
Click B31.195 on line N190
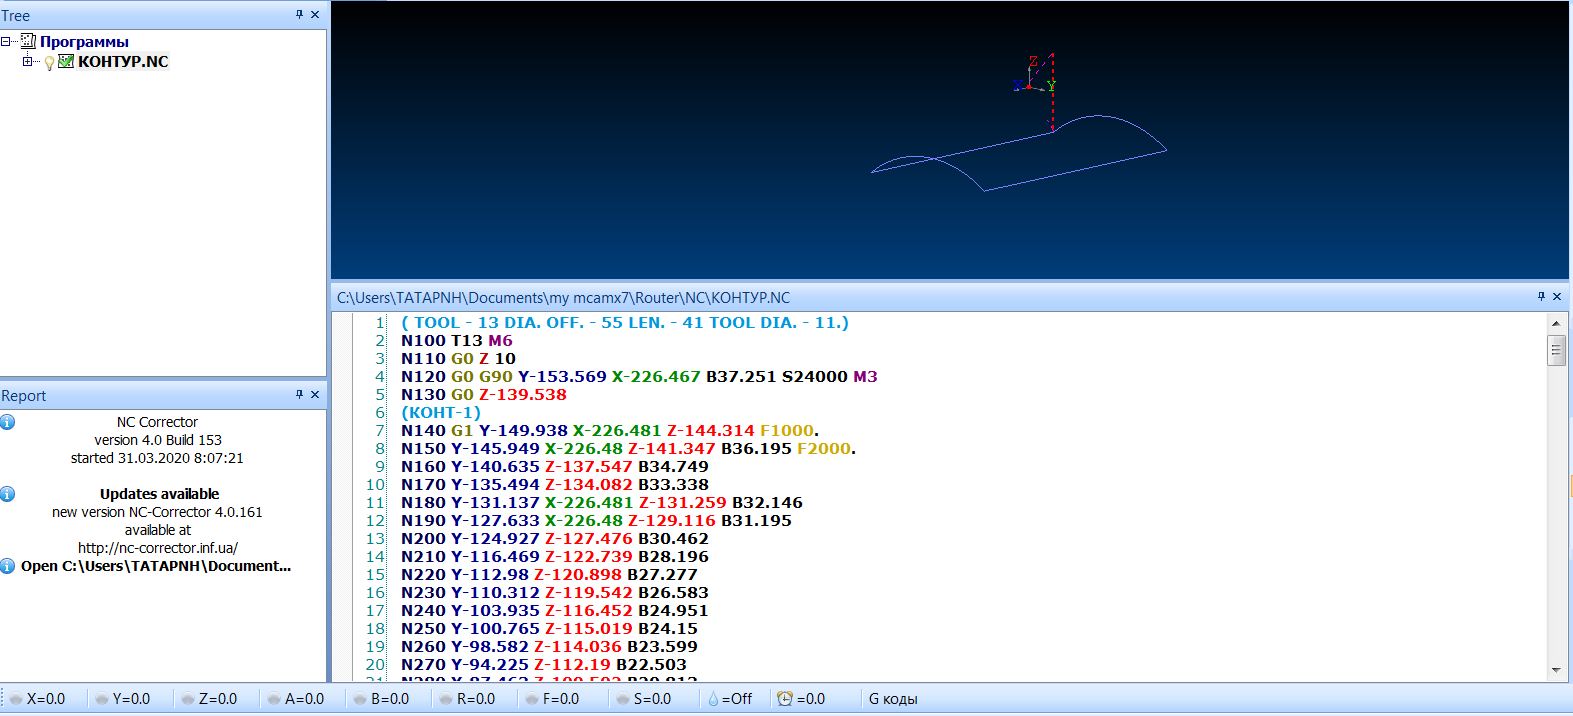click(x=756, y=521)
